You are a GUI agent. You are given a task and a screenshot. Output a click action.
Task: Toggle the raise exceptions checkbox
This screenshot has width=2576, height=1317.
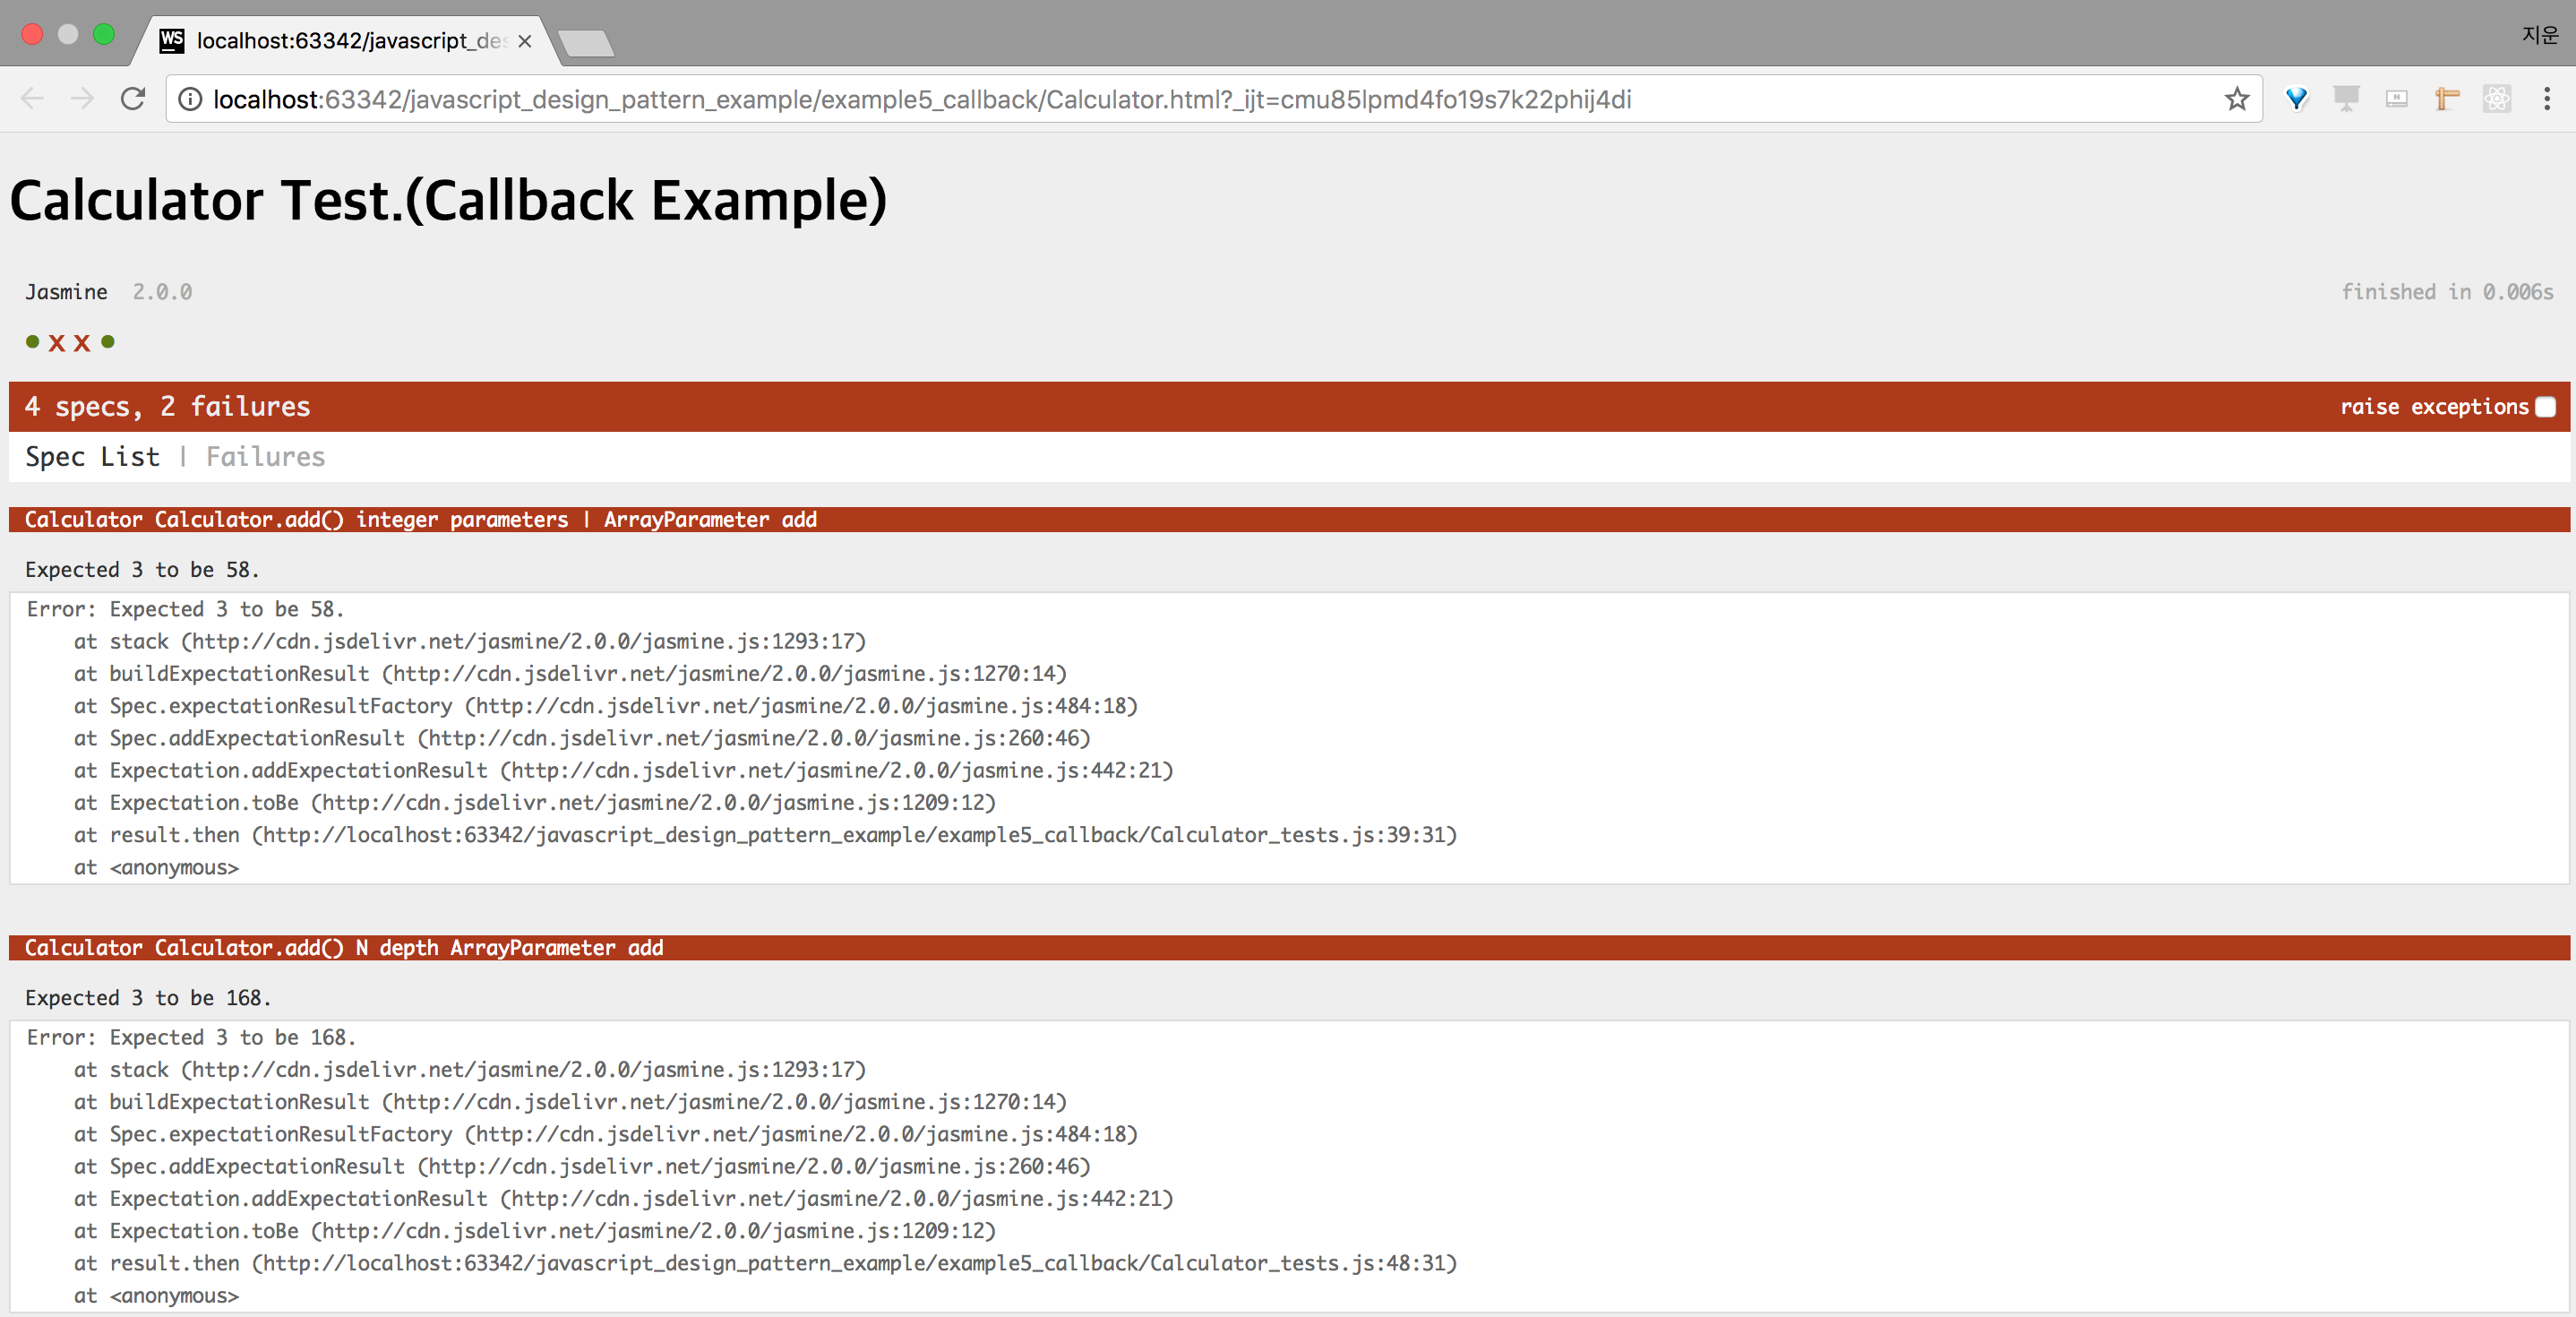[2546, 407]
